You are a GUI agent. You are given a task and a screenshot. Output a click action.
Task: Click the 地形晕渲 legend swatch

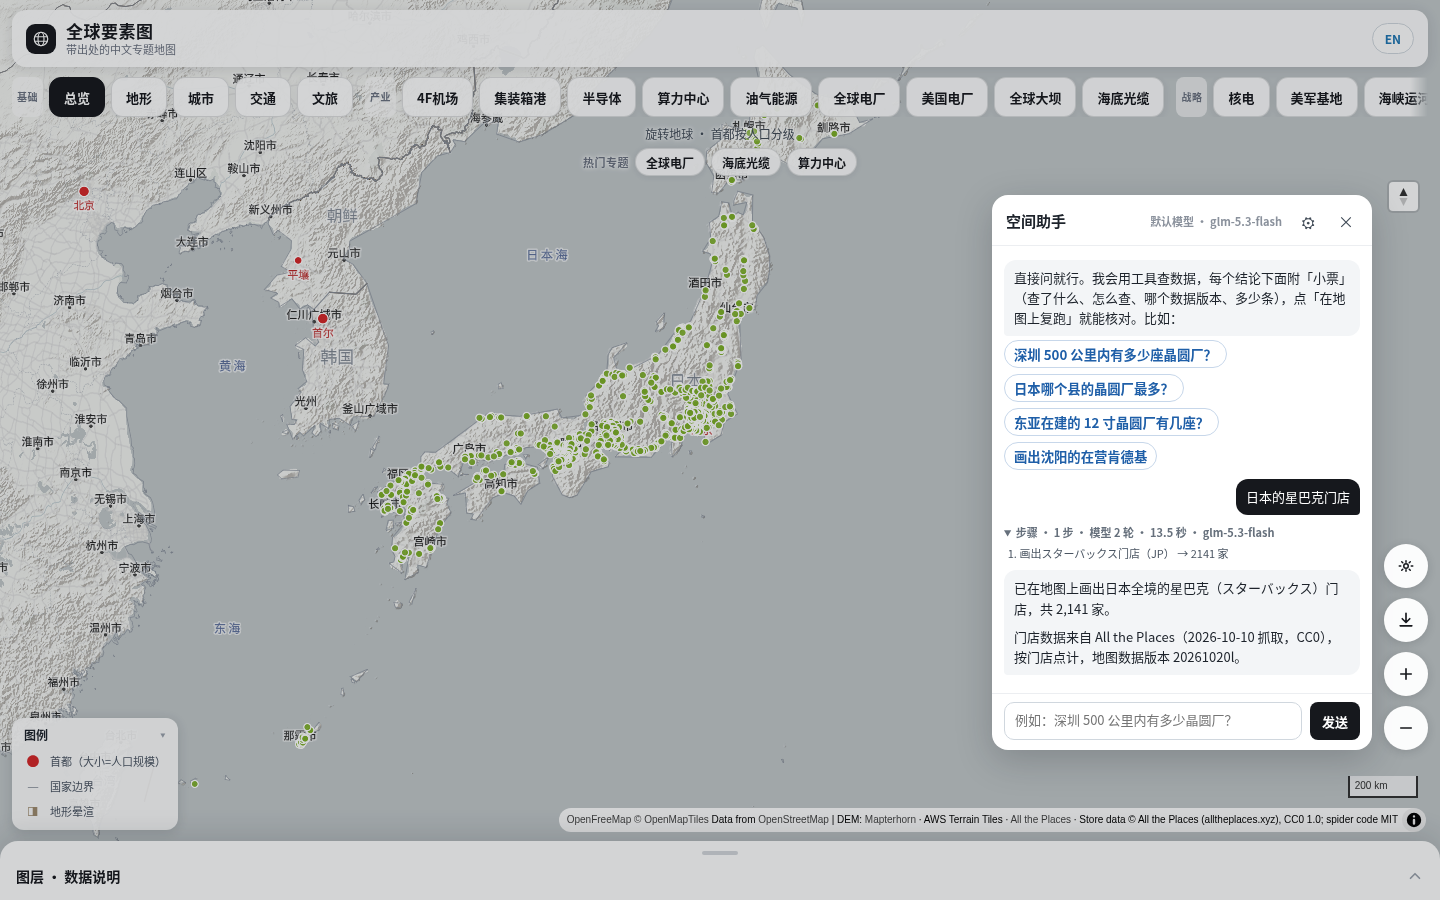(33, 812)
